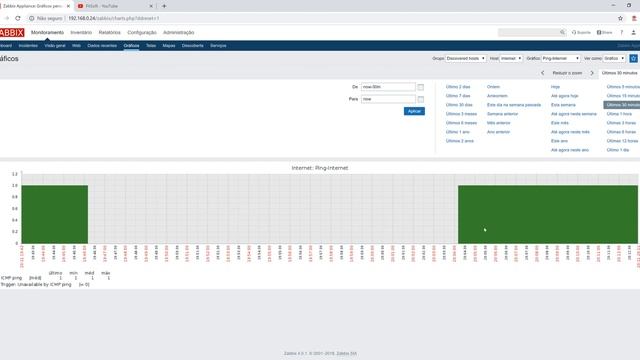The width and height of the screenshot is (640, 360).
Task: Click the Zabbix logo
Action: pos(12,33)
